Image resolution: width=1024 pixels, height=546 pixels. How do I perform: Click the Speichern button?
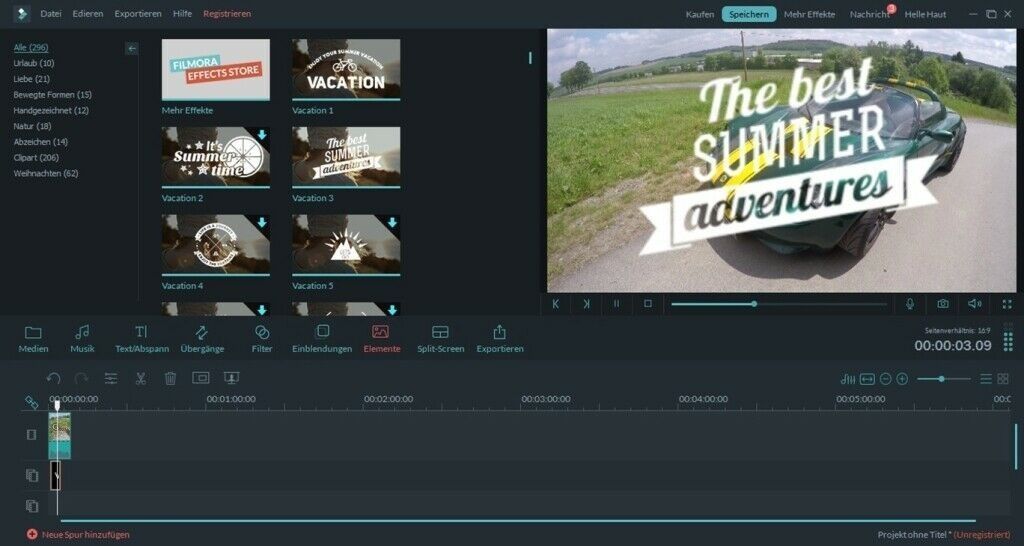749,14
